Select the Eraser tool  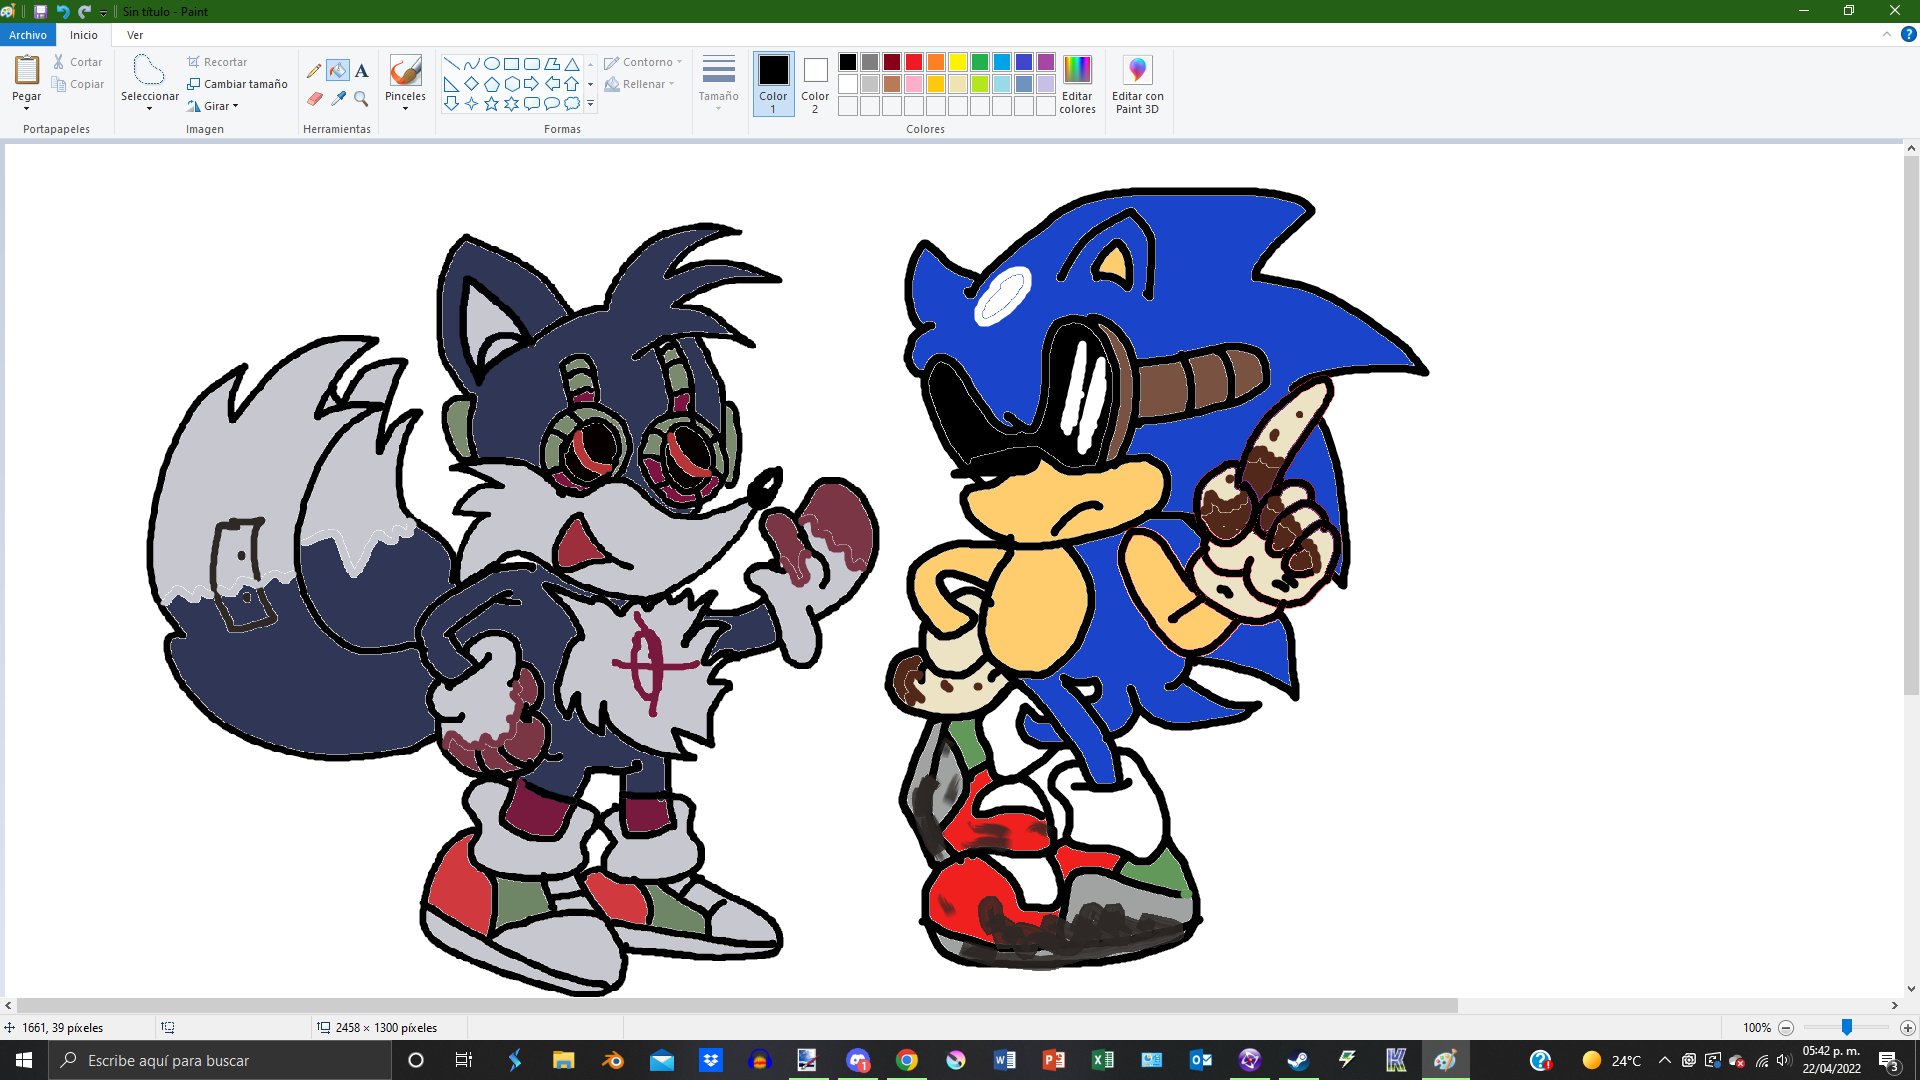[x=314, y=98]
